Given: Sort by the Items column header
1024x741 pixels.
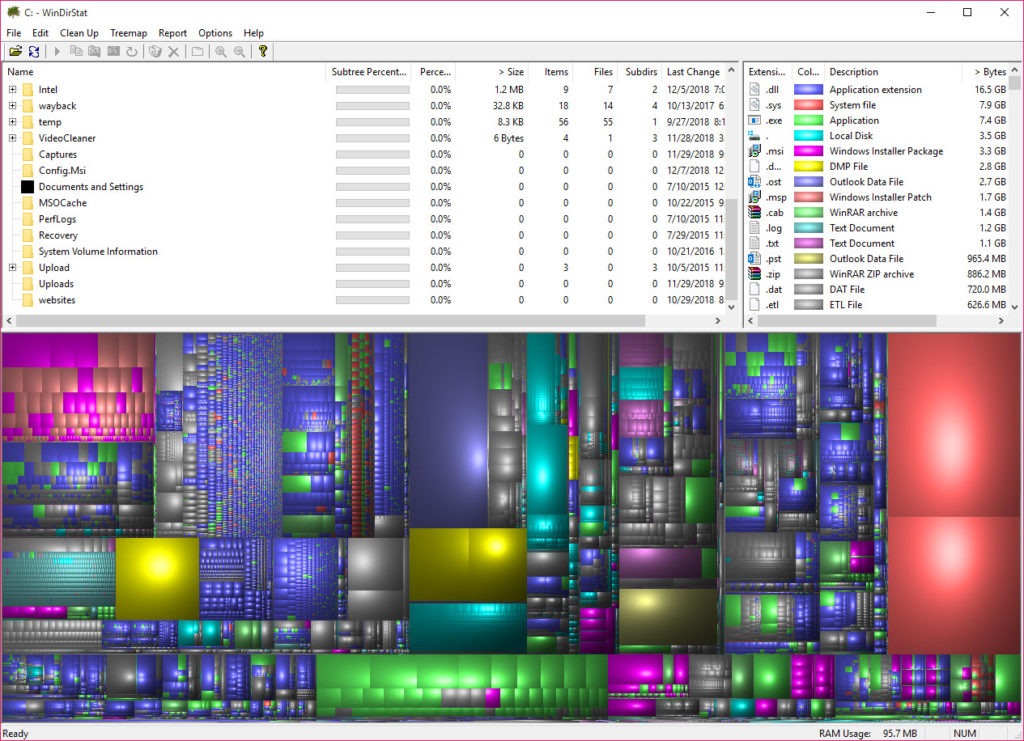Looking at the screenshot, I should 550,72.
